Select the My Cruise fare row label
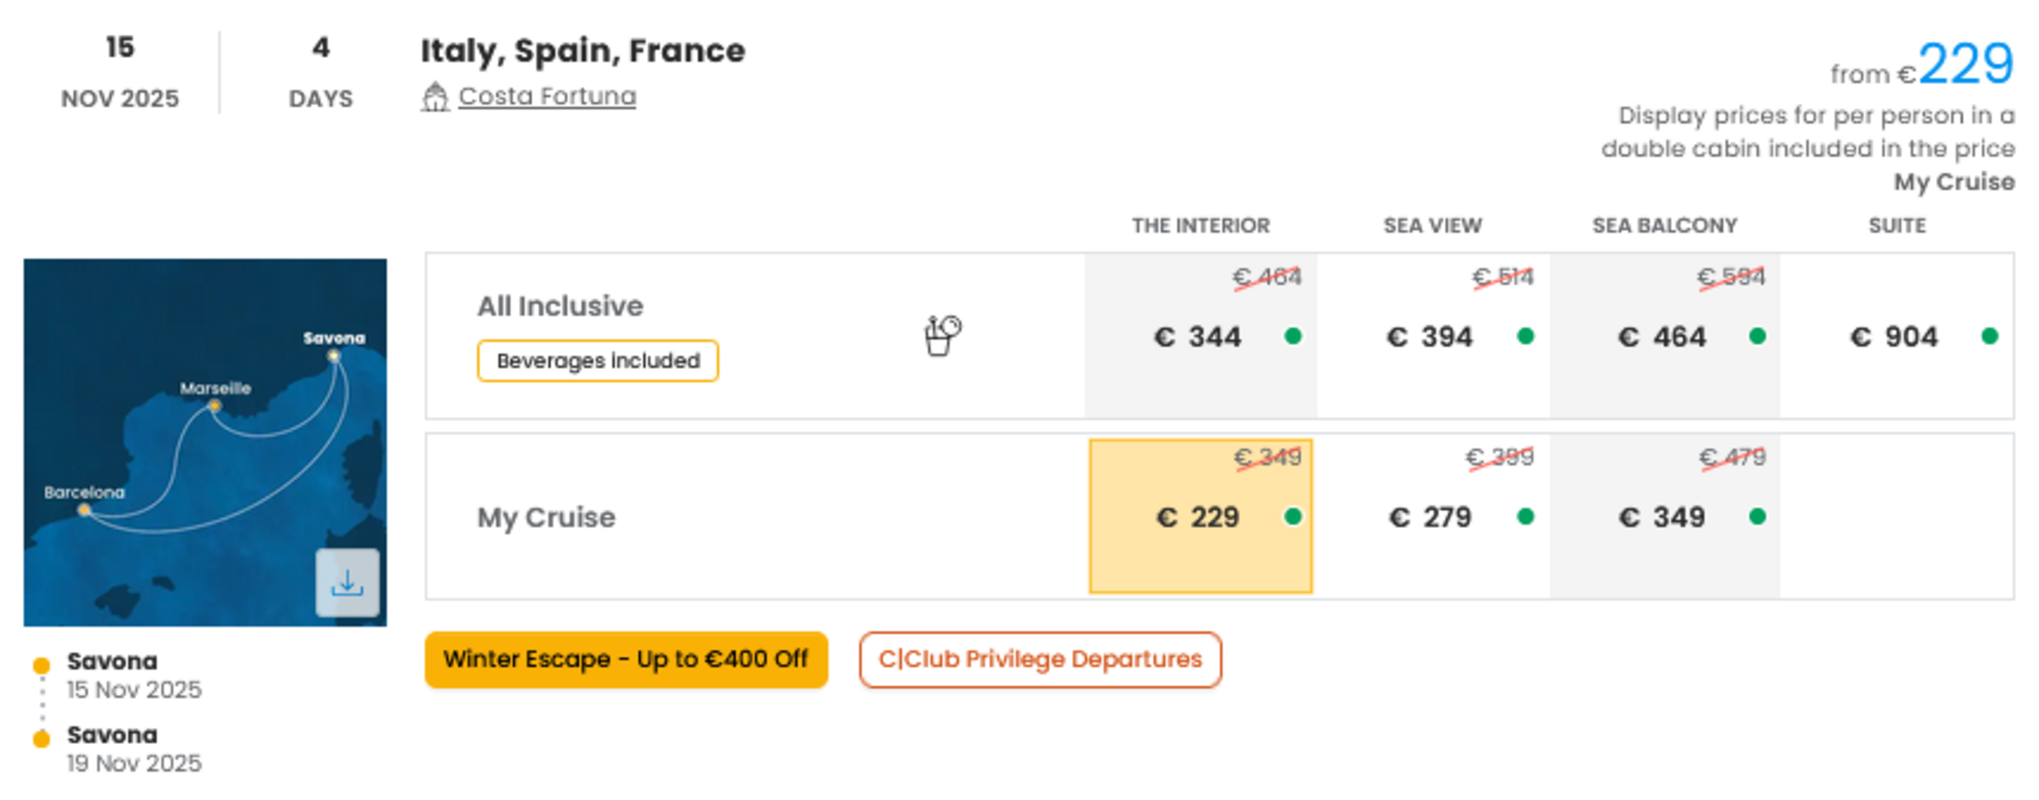Viewport: 2039px width, 800px height. [x=546, y=517]
